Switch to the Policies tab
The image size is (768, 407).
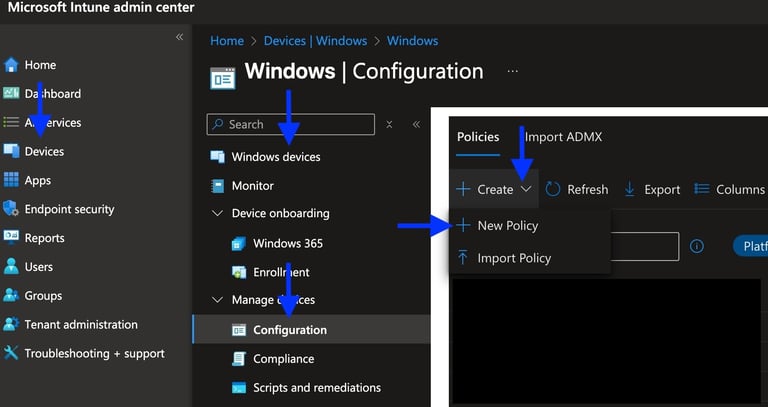(478, 137)
